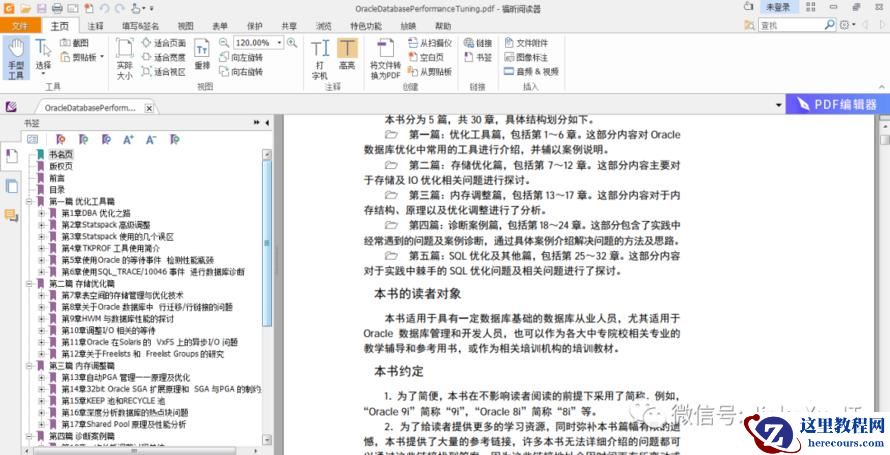The image size is (890, 455).
Task: Choose Fit Visible (适合视区)
Action: (x=163, y=71)
